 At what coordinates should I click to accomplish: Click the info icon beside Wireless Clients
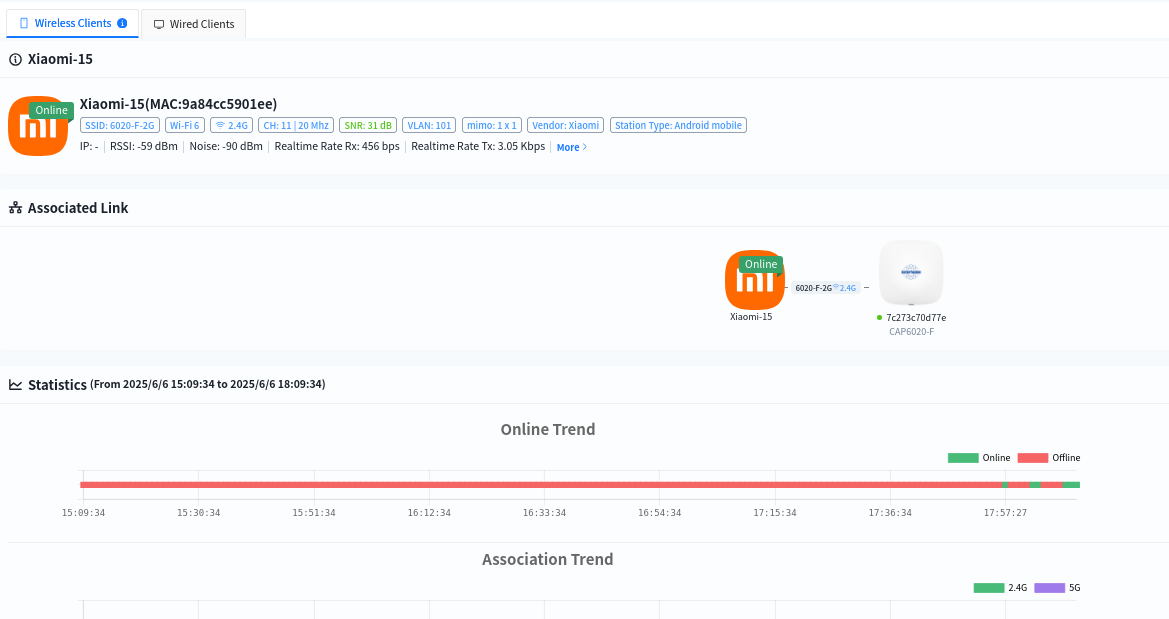point(122,23)
